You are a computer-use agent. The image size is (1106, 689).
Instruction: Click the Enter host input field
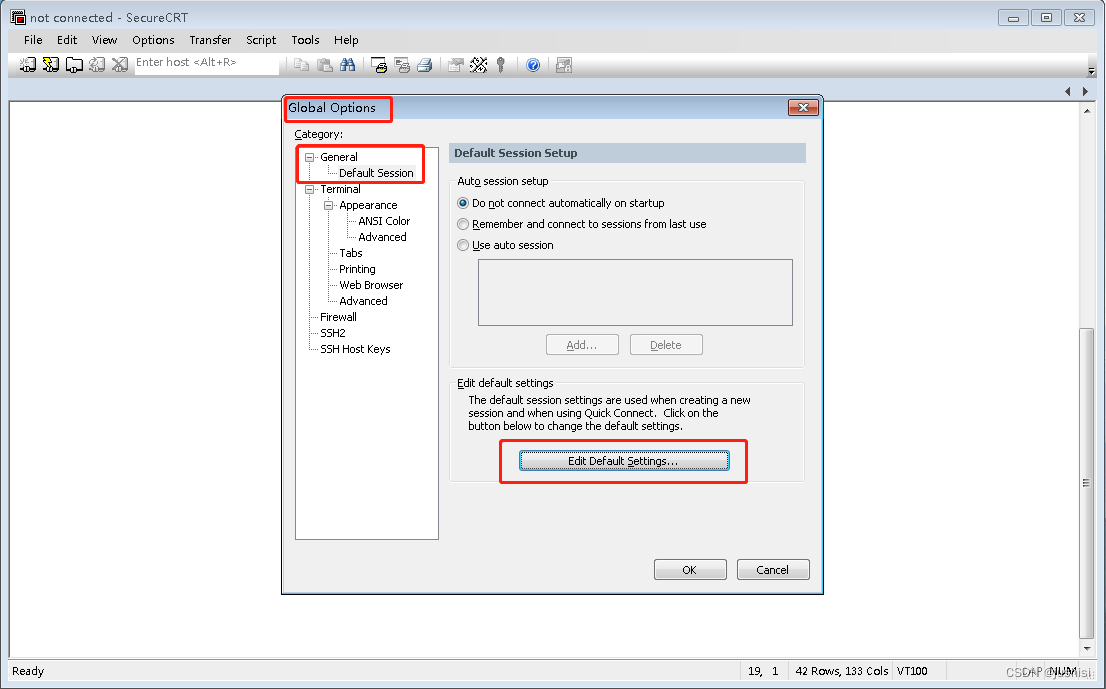click(x=207, y=63)
